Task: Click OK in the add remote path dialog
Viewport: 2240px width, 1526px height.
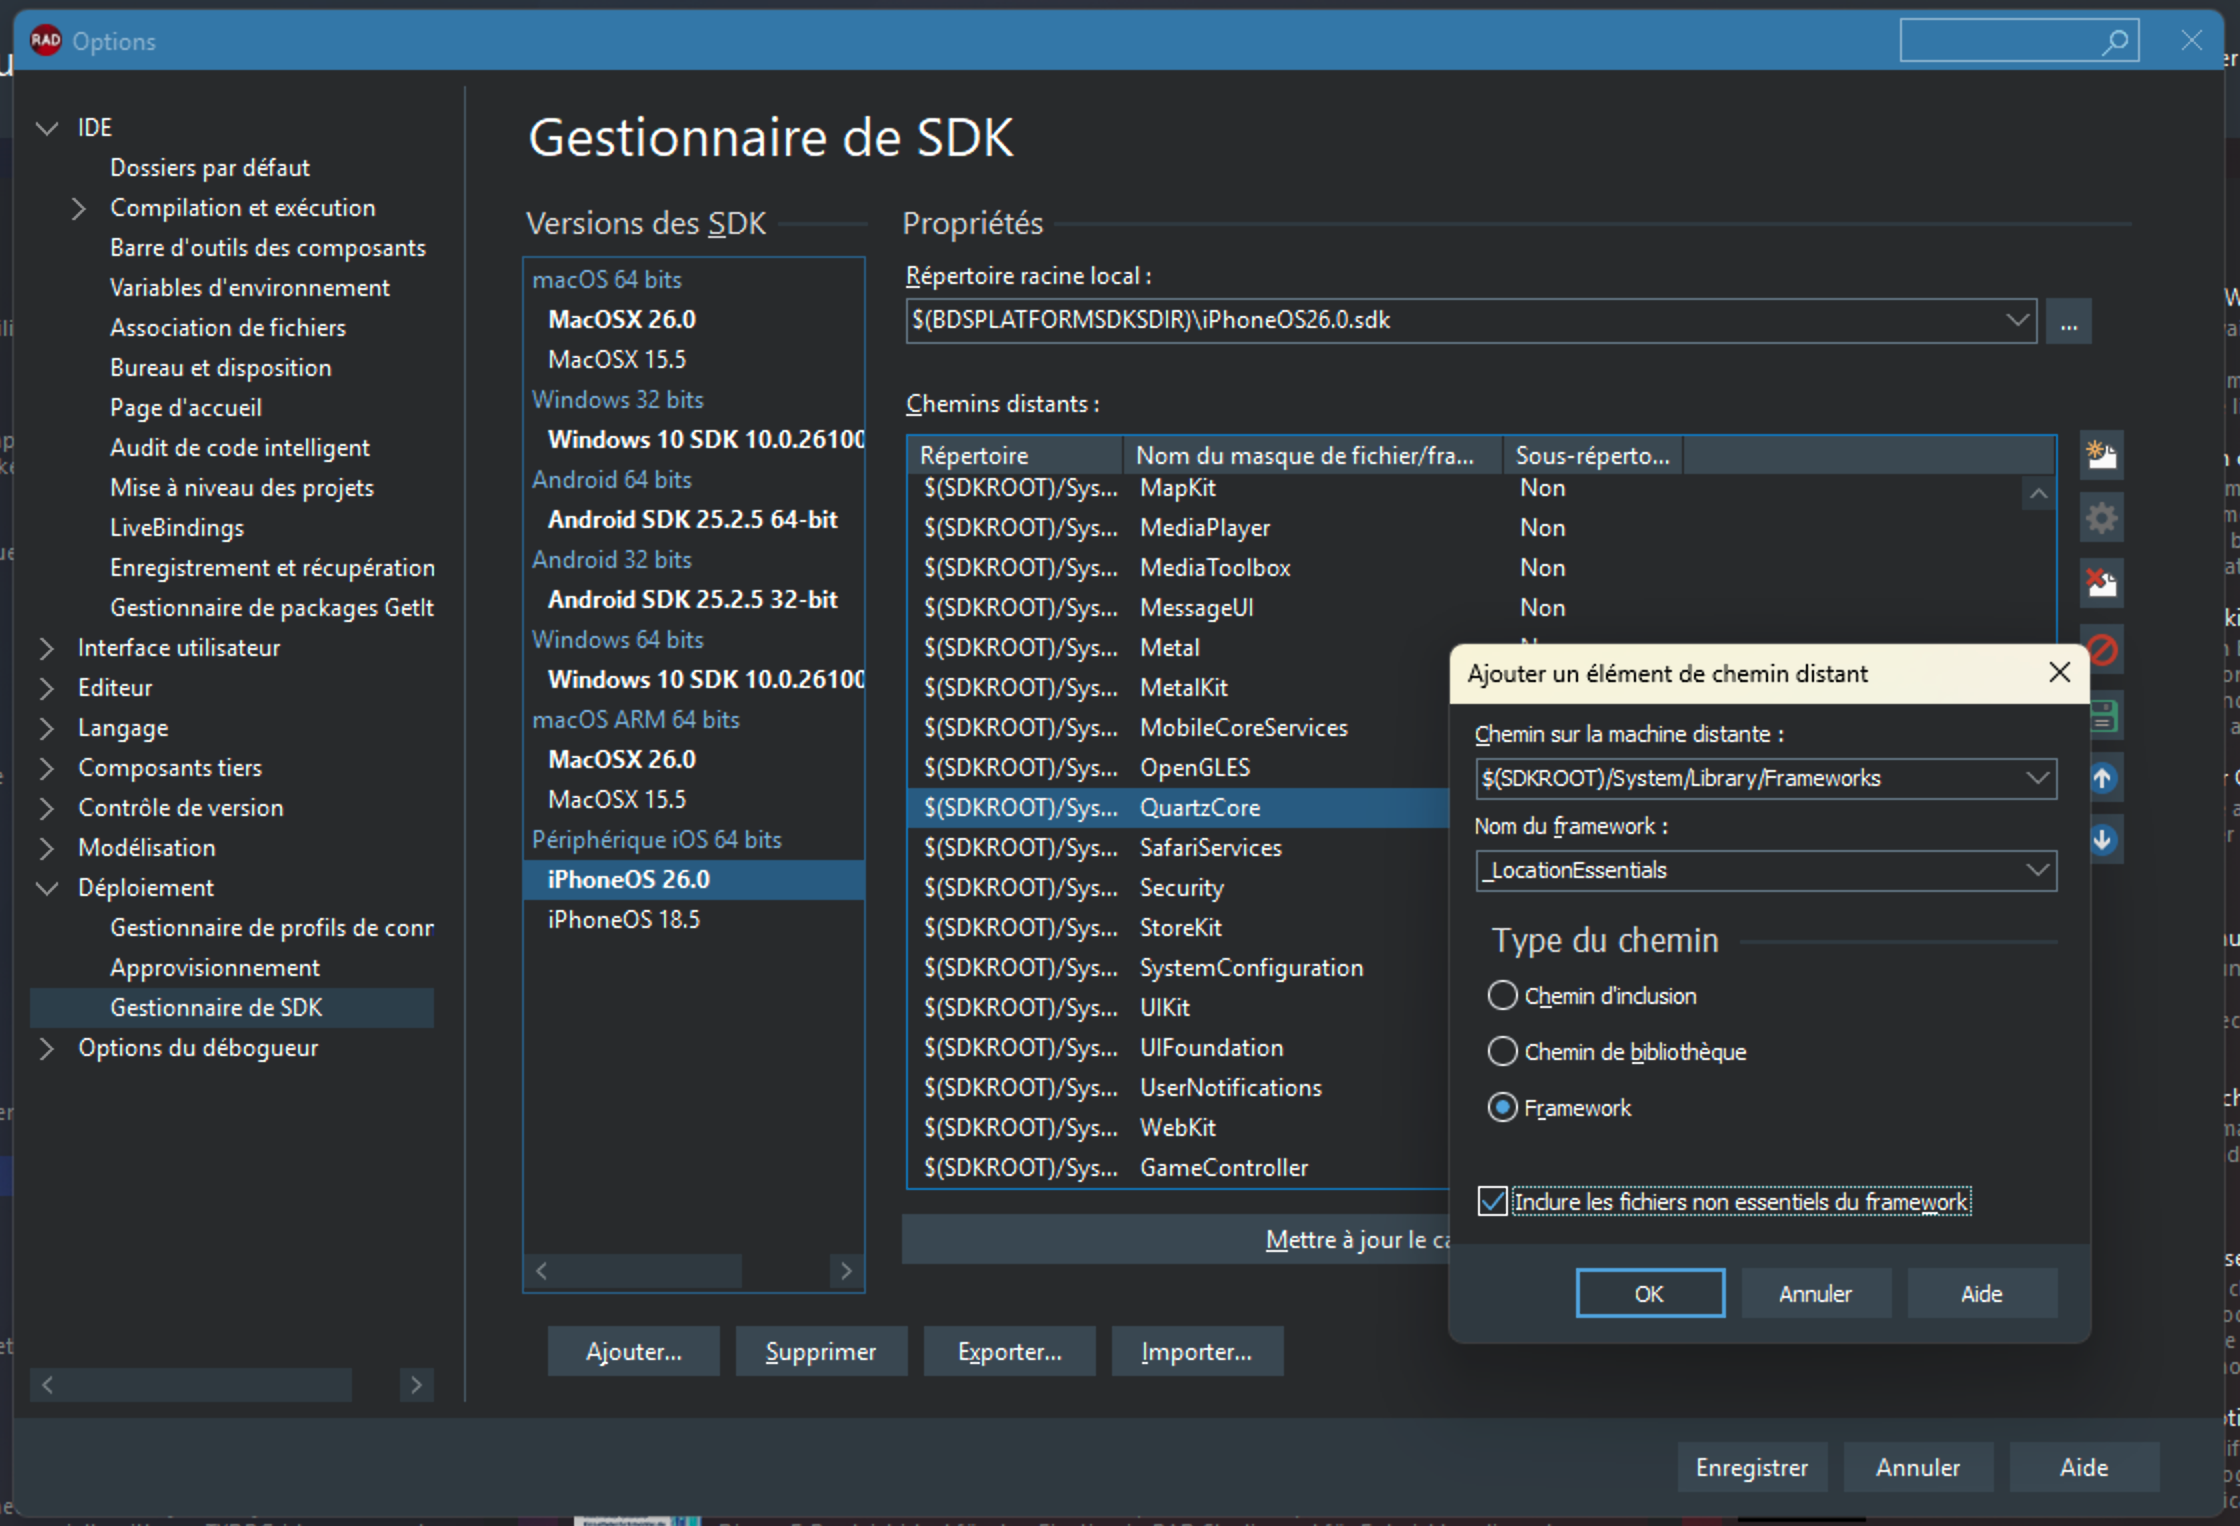Action: (1649, 1294)
